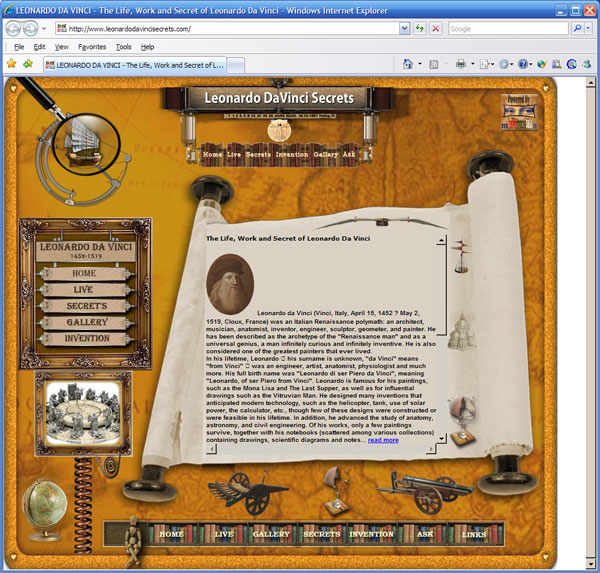Open the Favorites menu
This screenshot has height=573, width=600.
pyautogui.click(x=92, y=47)
